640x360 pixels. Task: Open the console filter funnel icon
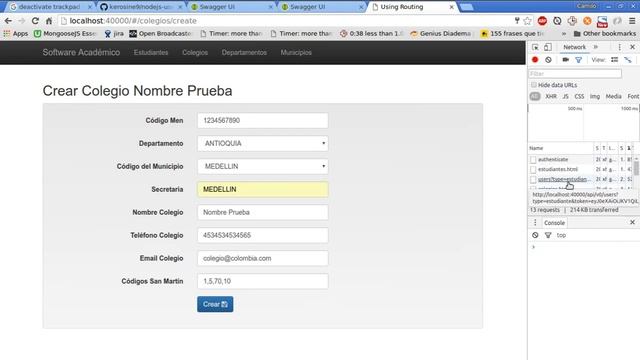[x=548, y=235]
